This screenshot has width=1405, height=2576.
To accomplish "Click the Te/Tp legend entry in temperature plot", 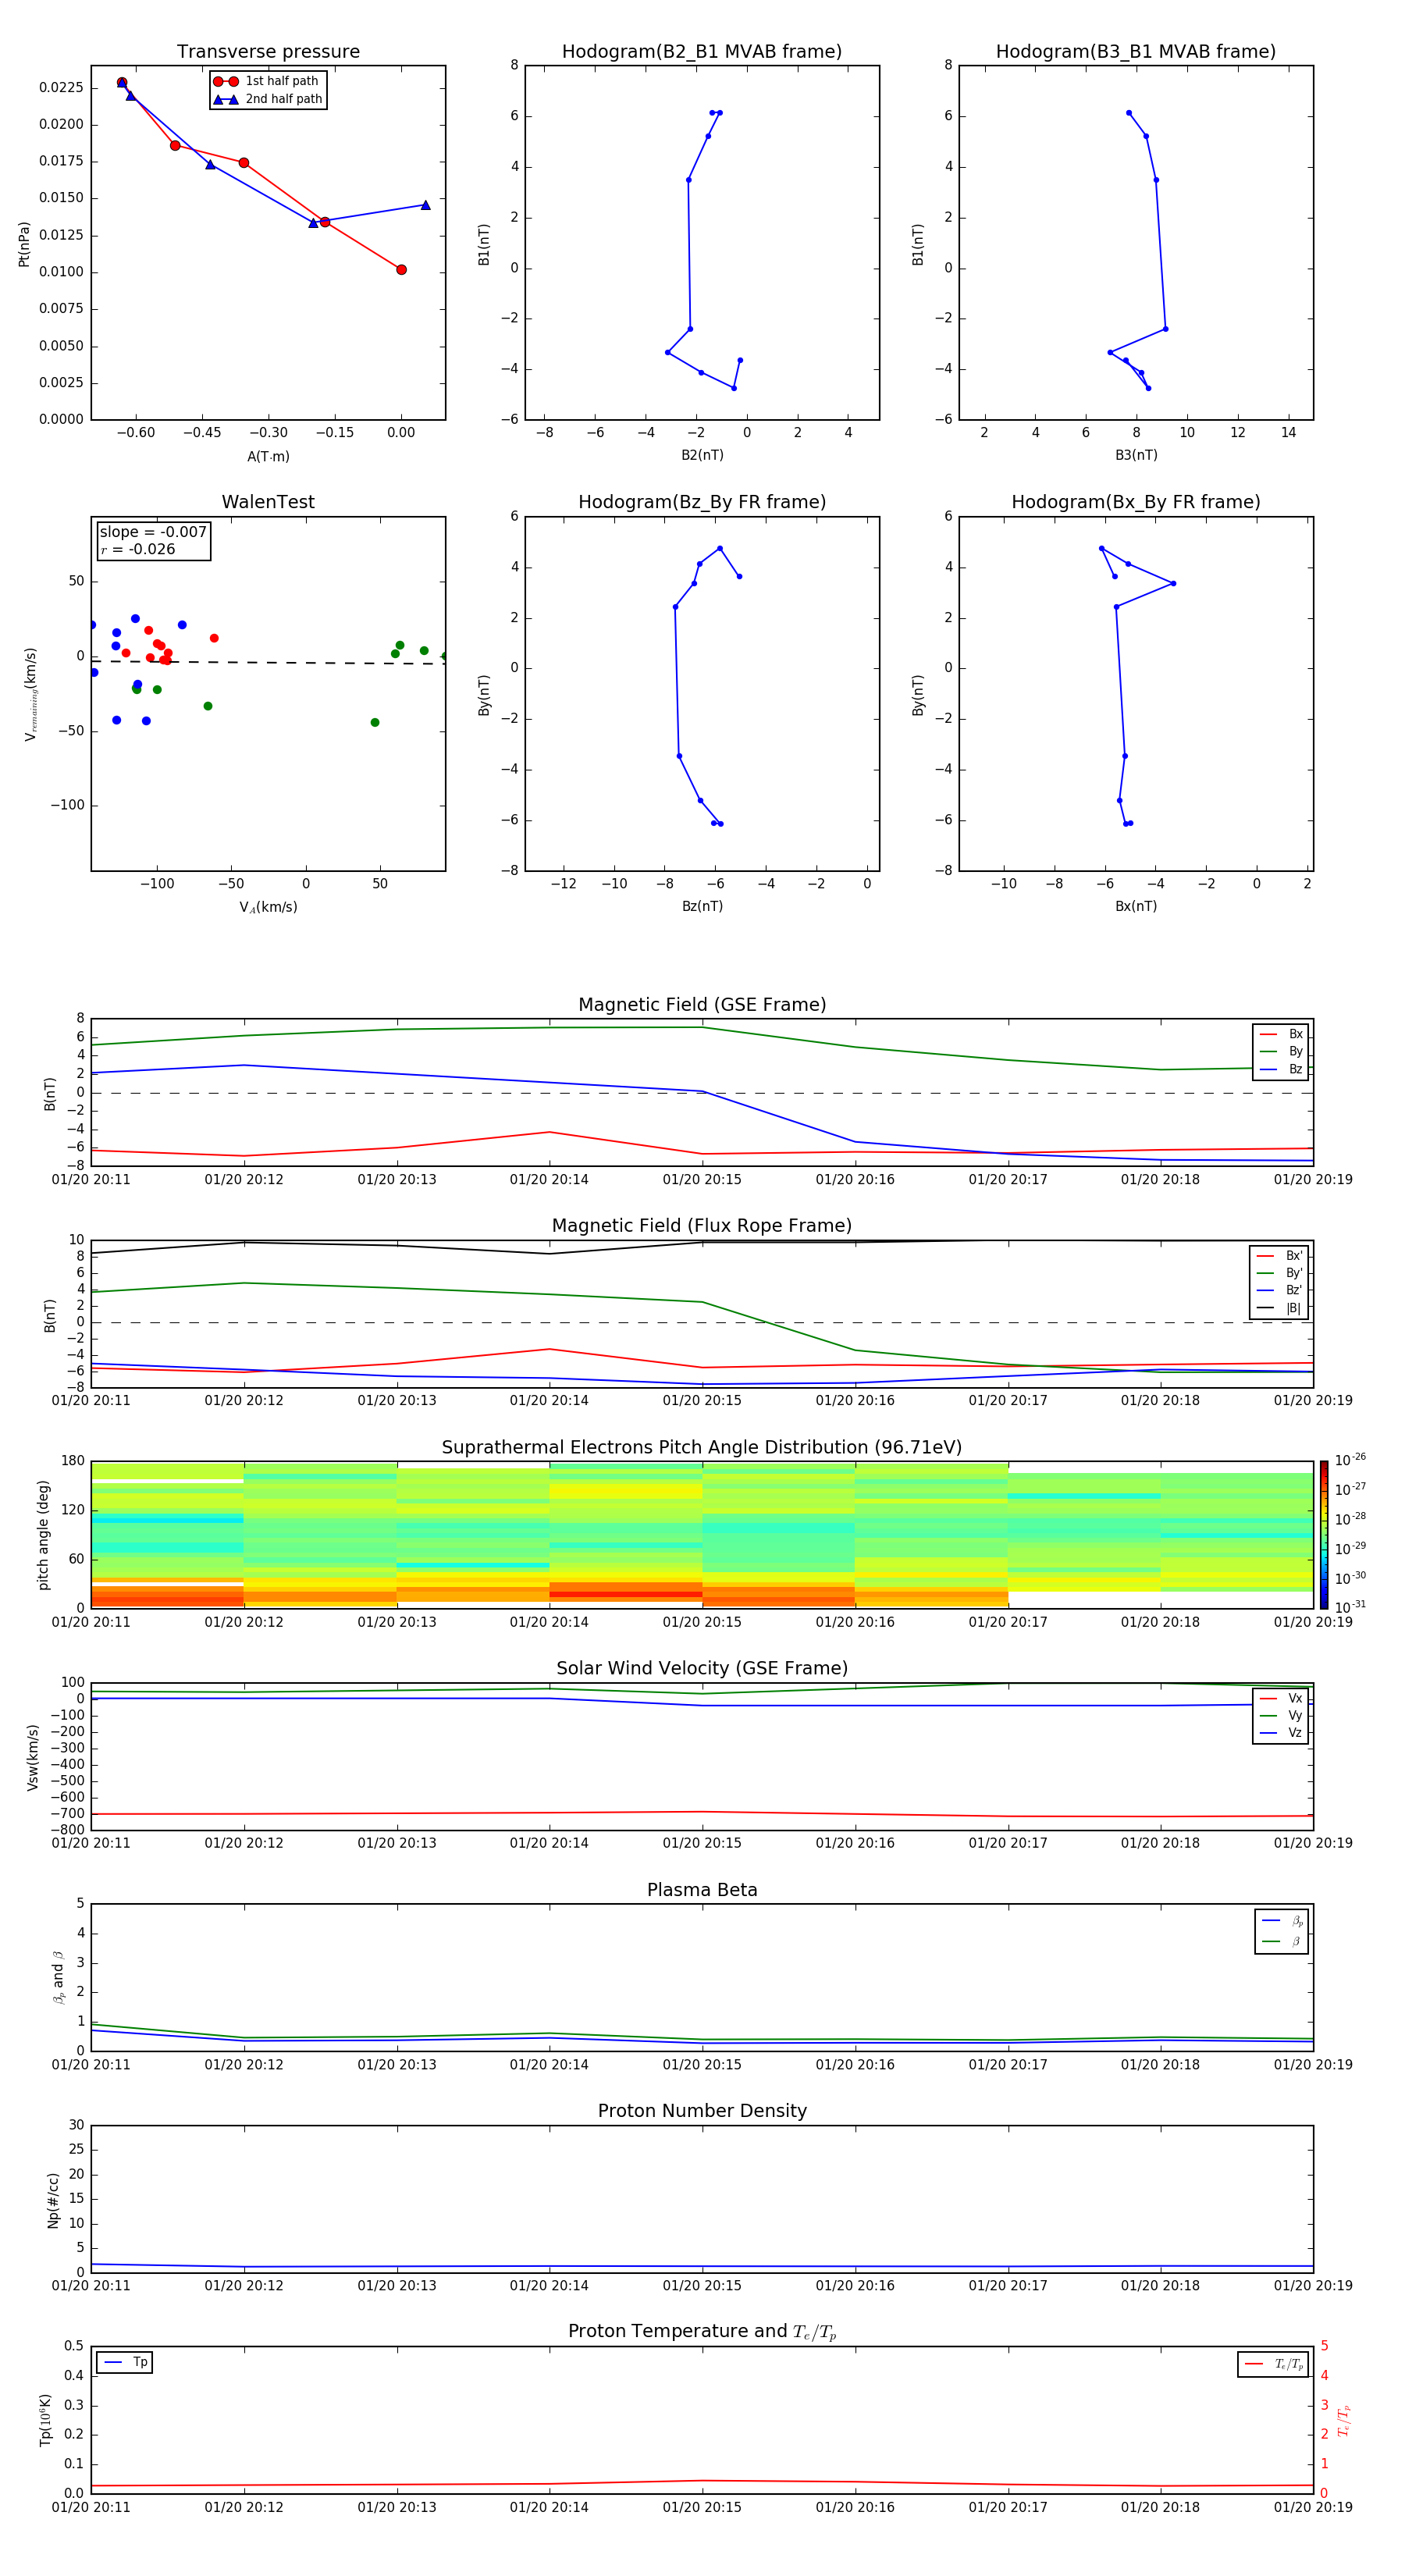I will [1273, 2364].
